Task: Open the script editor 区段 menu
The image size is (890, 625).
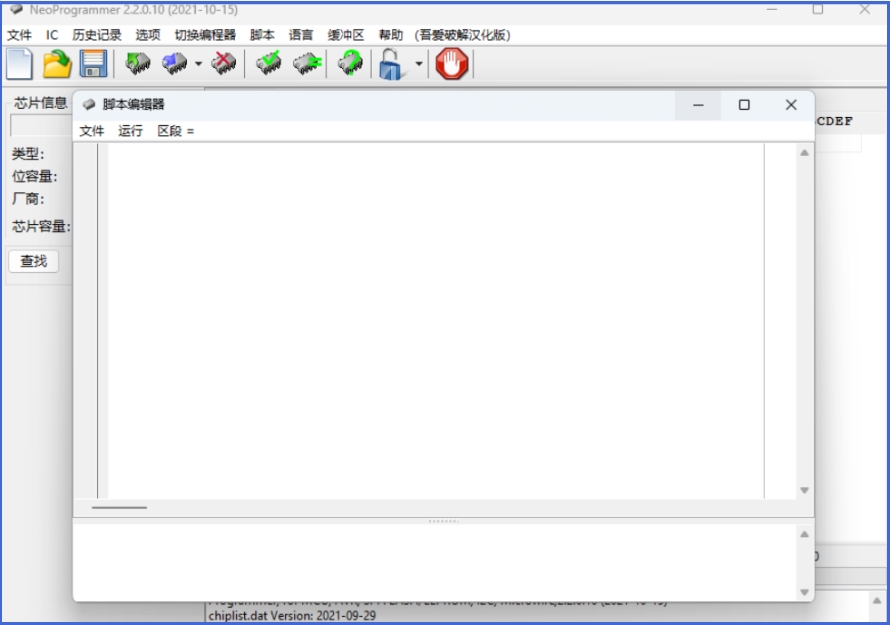Action: (175, 131)
